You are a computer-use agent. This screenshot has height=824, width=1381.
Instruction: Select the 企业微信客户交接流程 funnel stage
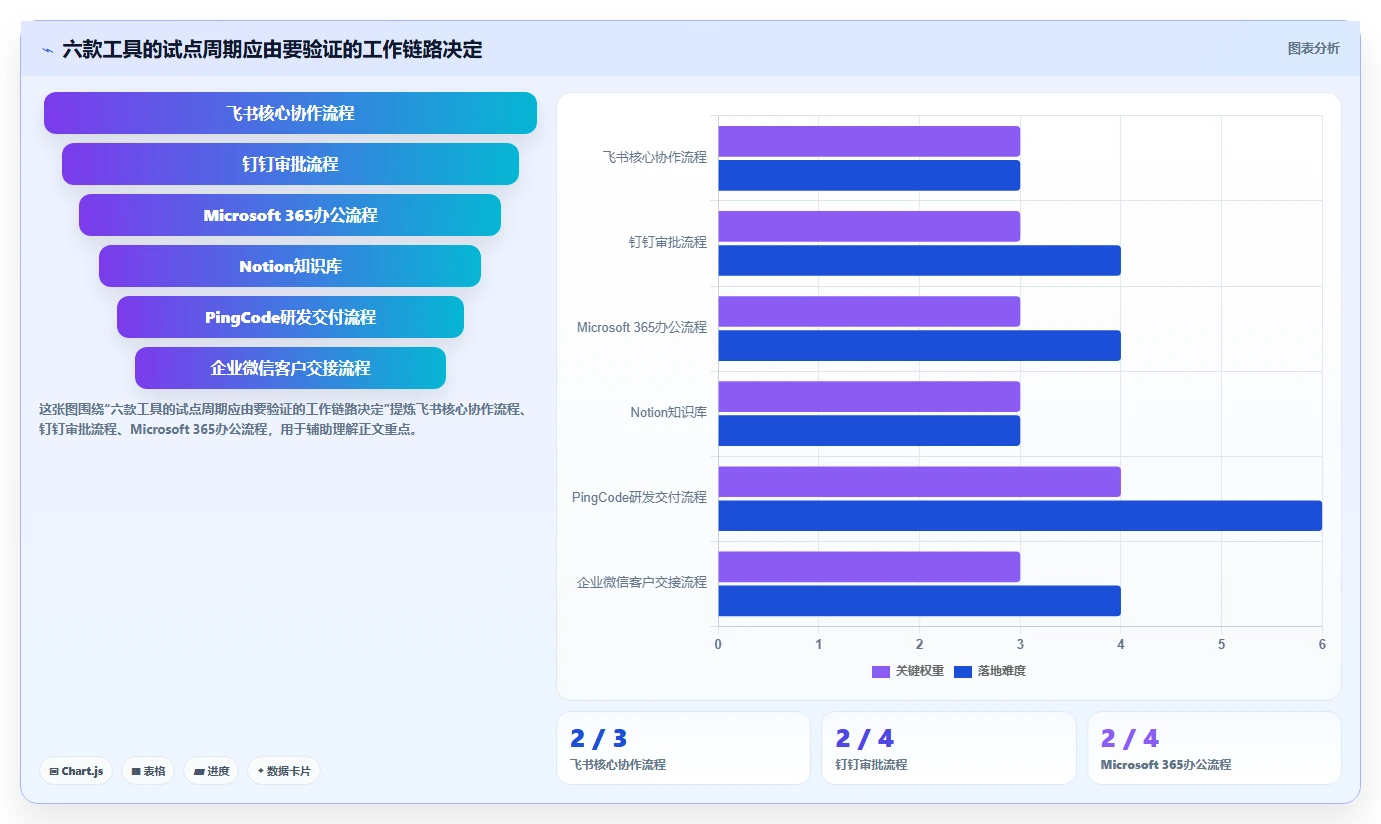[x=290, y=368]
